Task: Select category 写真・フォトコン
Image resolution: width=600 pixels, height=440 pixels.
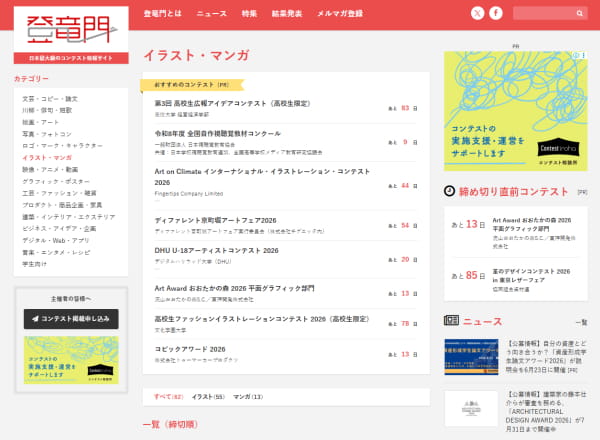Action: (x=47, y=134)
